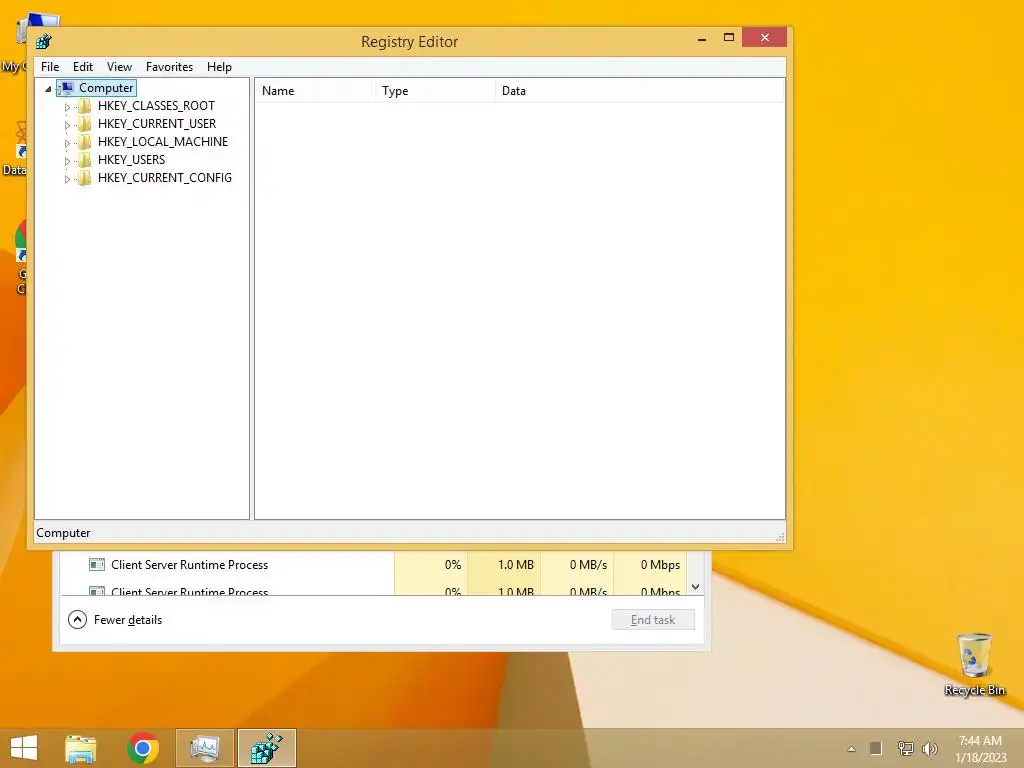The height and width of the screenshot is (768, 1024).
Task: Click the HKEY_USERS folder icon
Action: 85,160
